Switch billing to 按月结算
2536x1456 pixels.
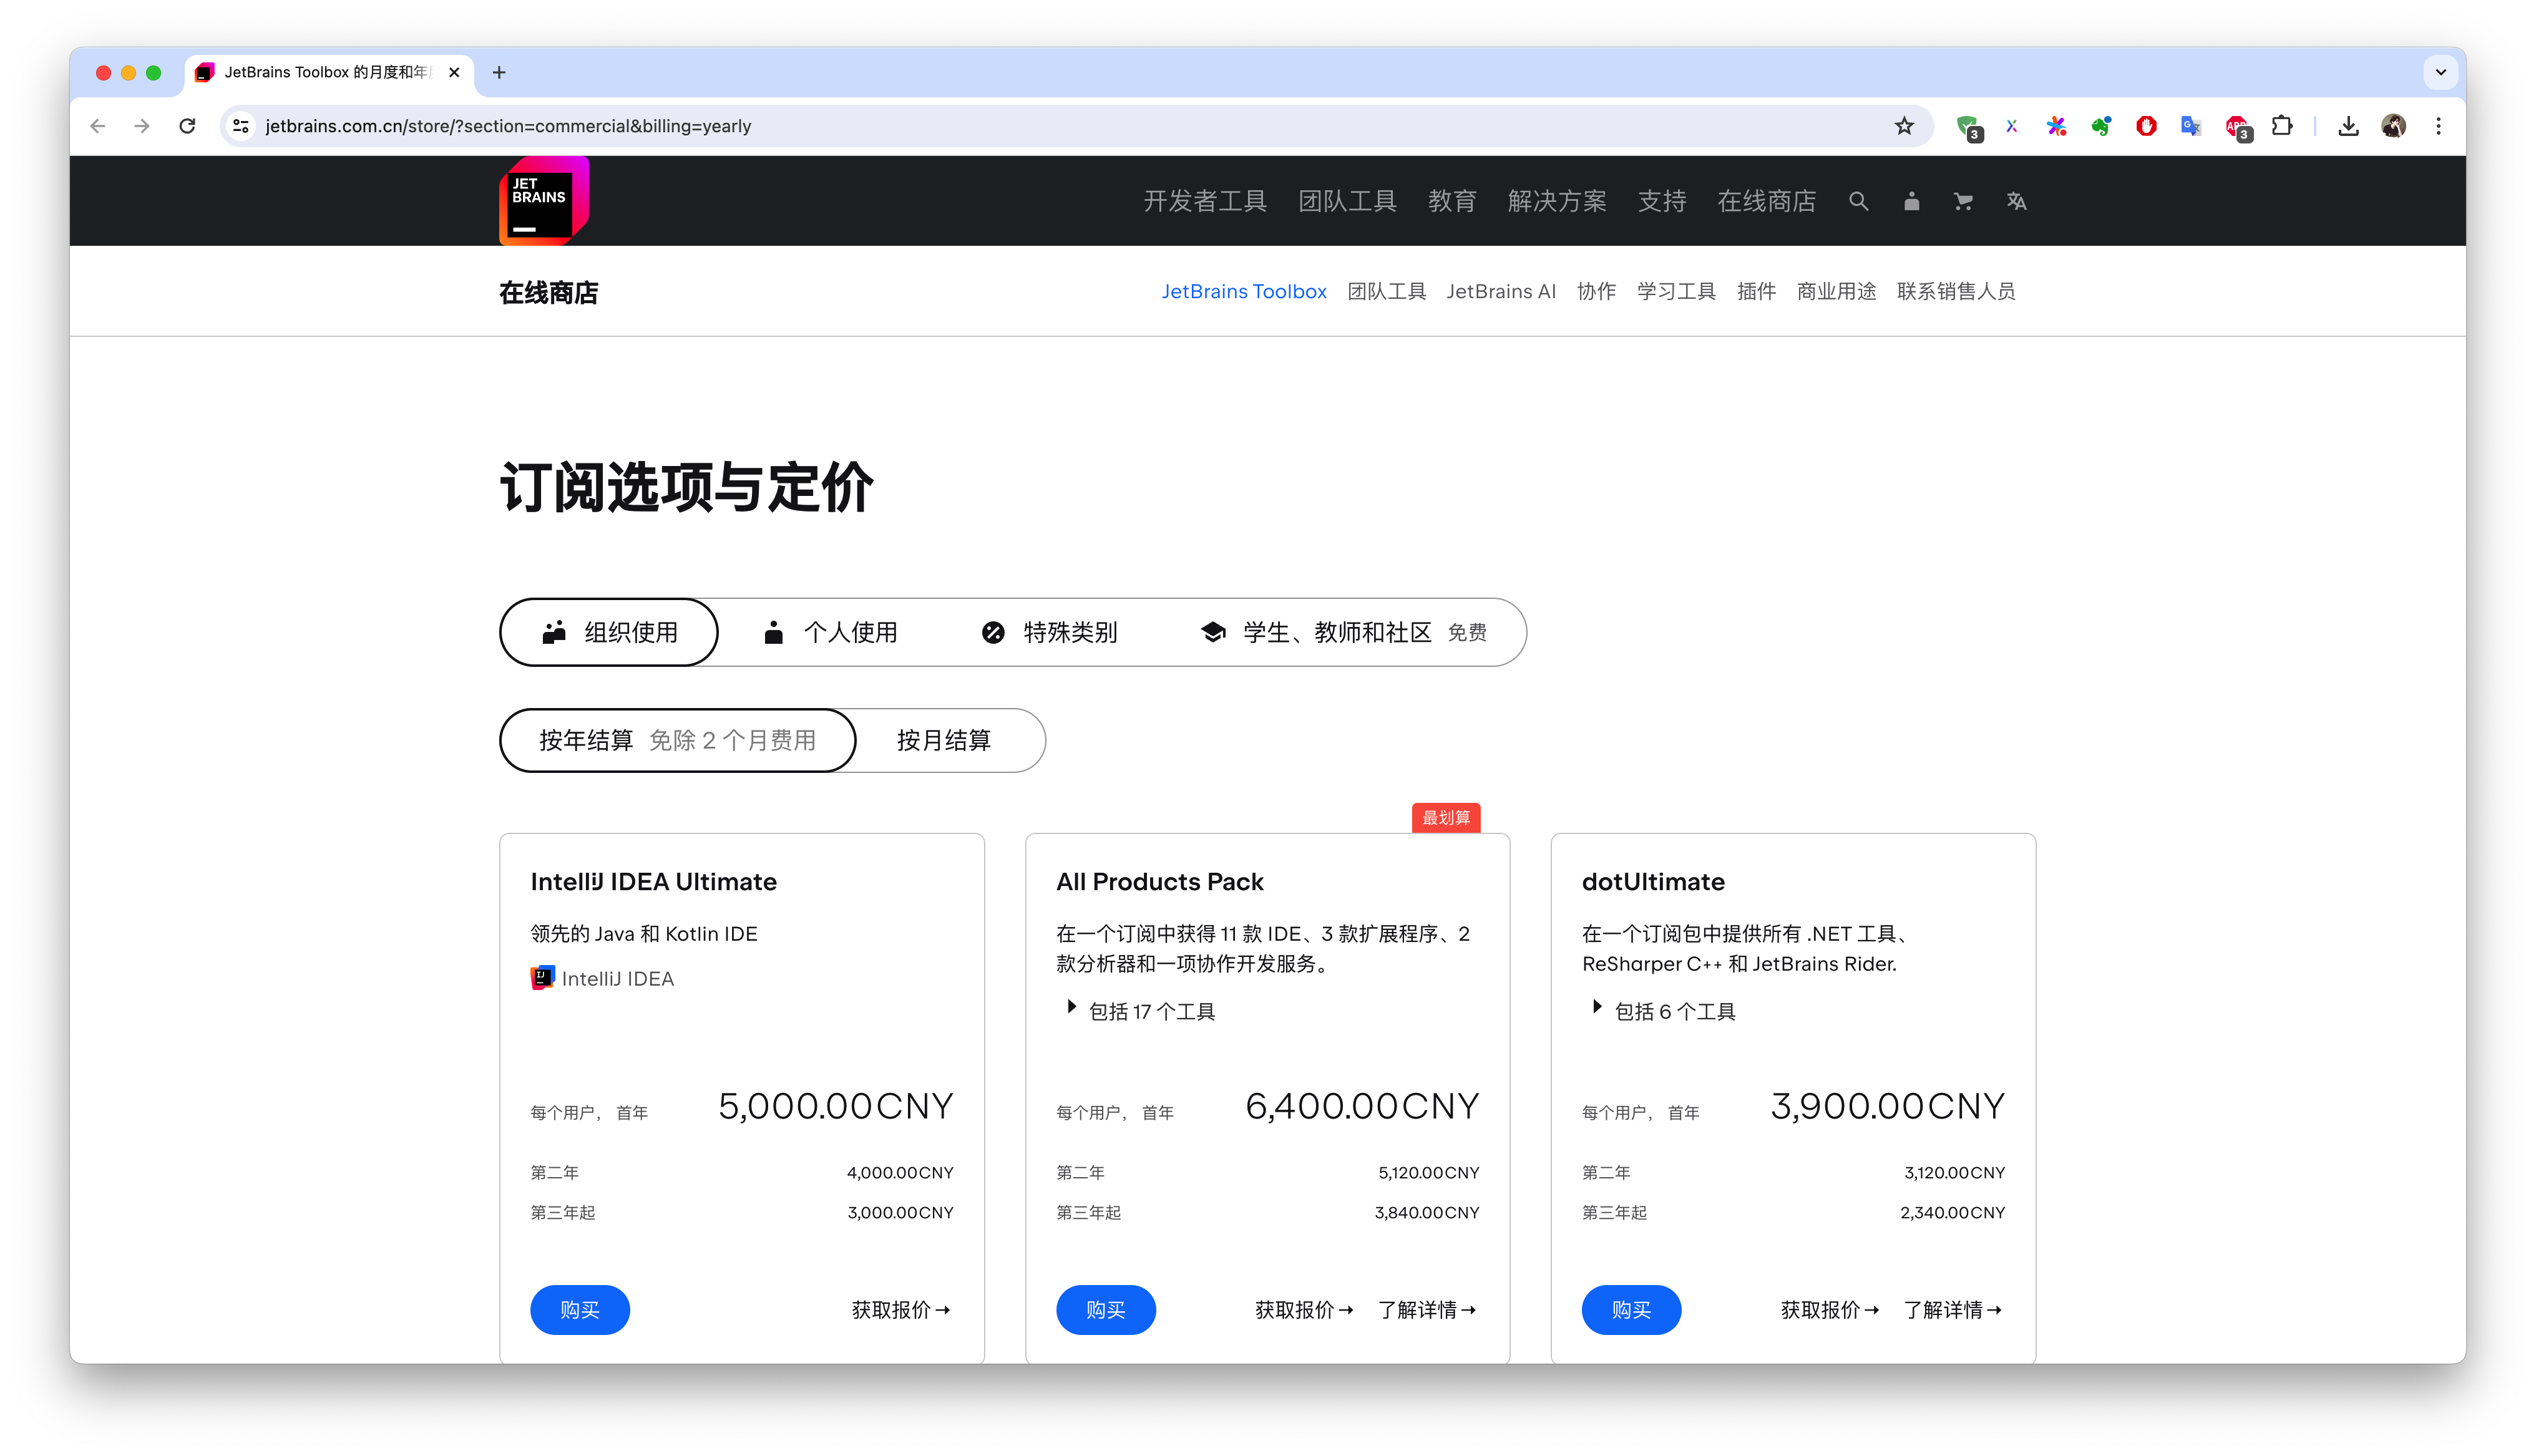(x=943, y=740)
